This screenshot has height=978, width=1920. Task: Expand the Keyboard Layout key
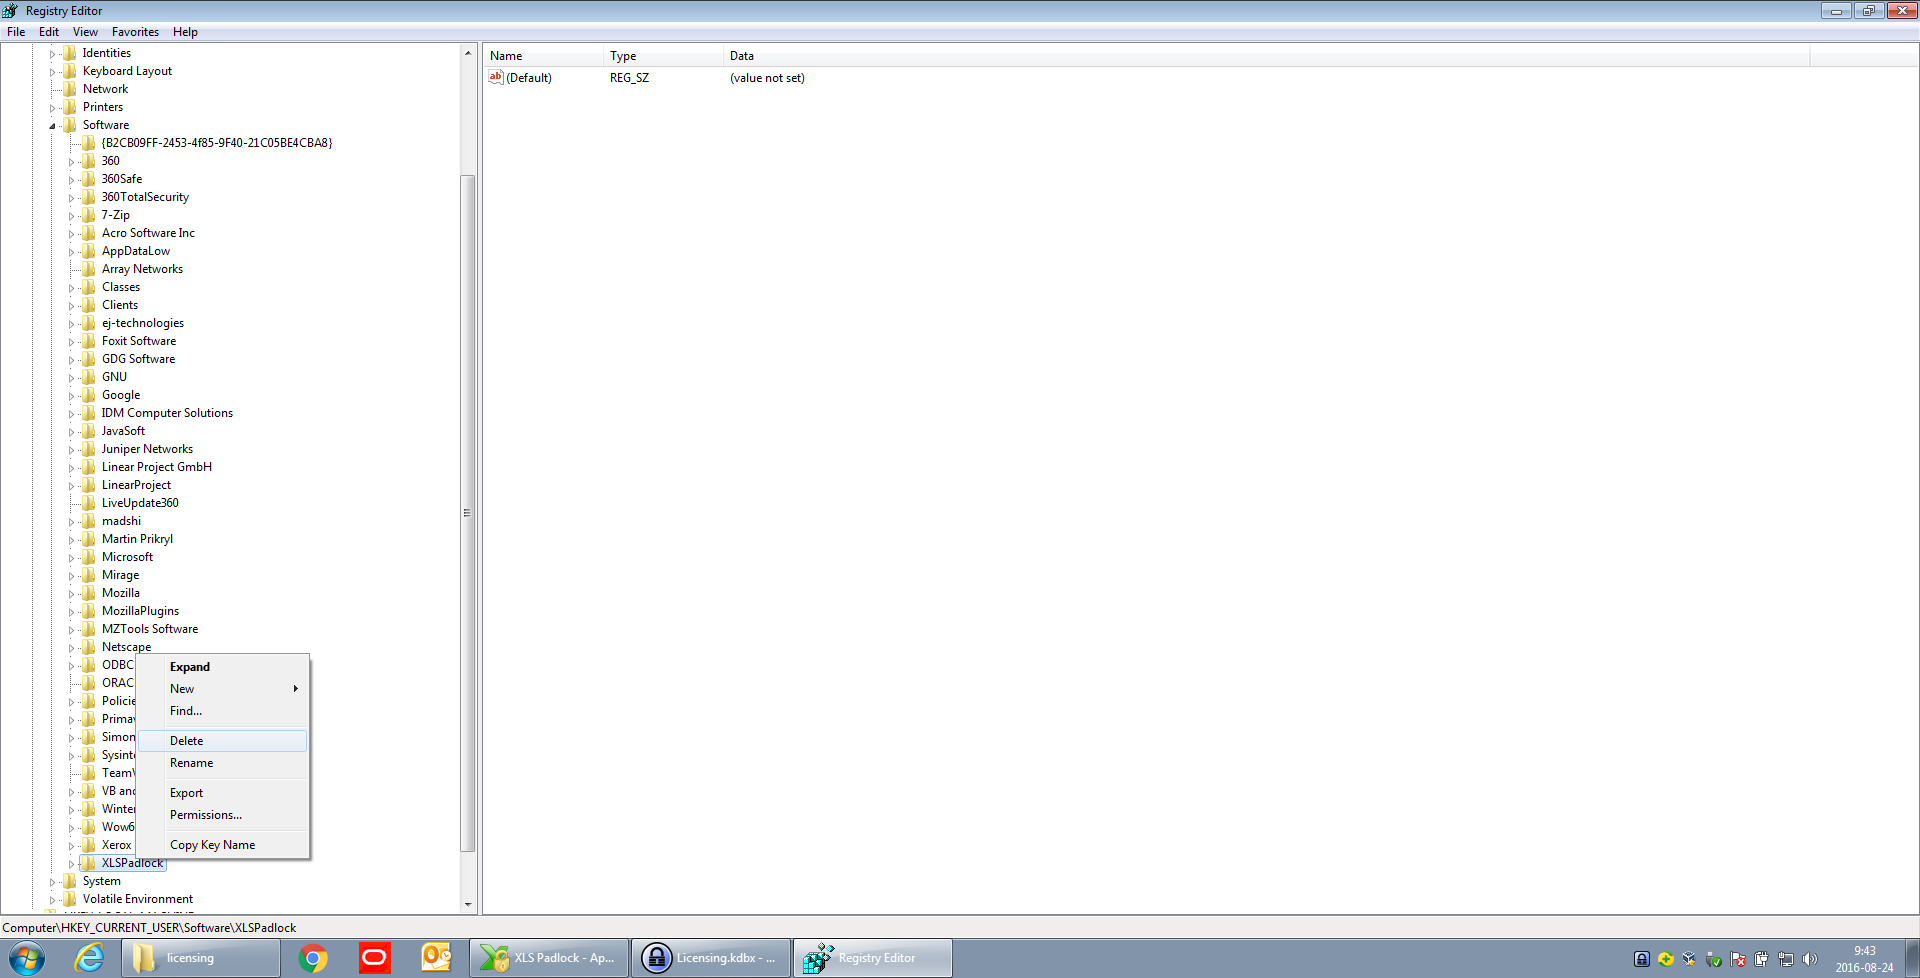(52, 72)
